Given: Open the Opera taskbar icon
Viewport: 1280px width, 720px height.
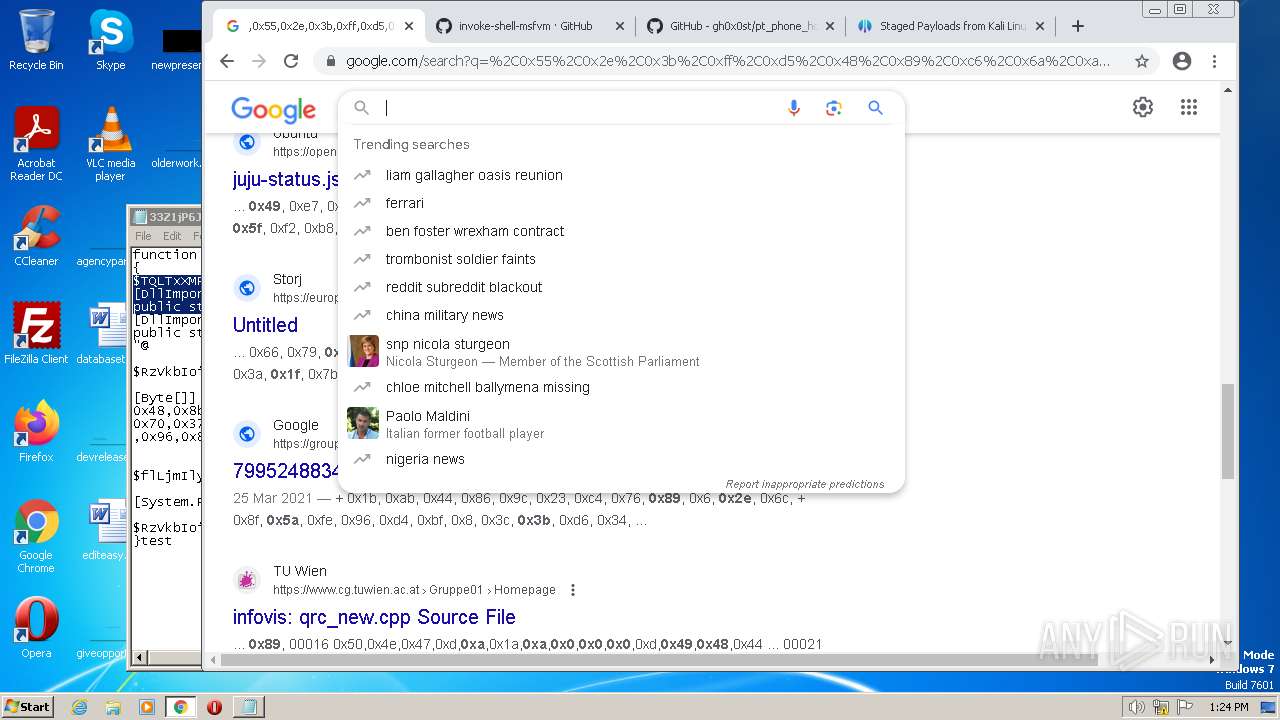Looking at the screenshot, I should tap(214, 707).
